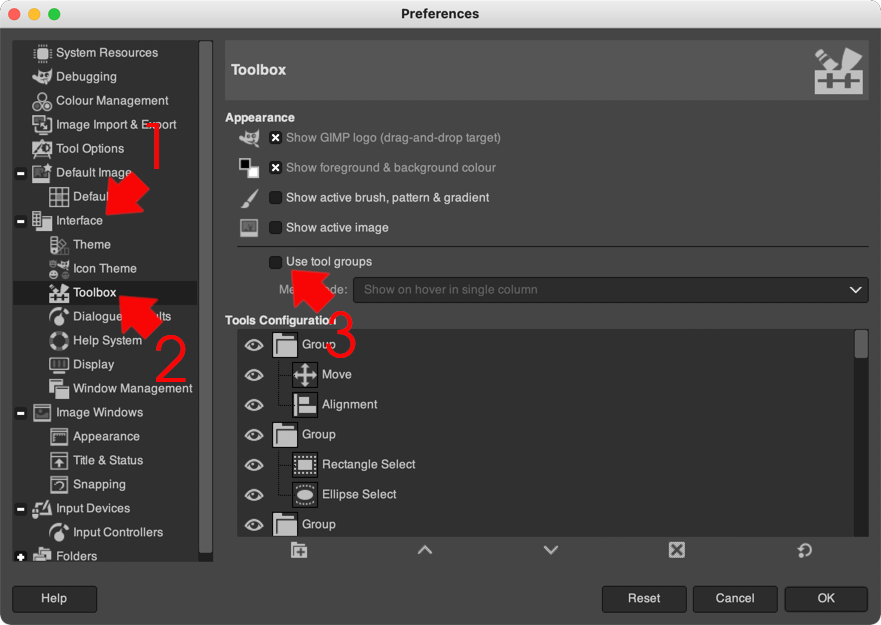Select the Ellipse Select tool icon
This screenshot has width=881, height=625.
tap(305, 495)
